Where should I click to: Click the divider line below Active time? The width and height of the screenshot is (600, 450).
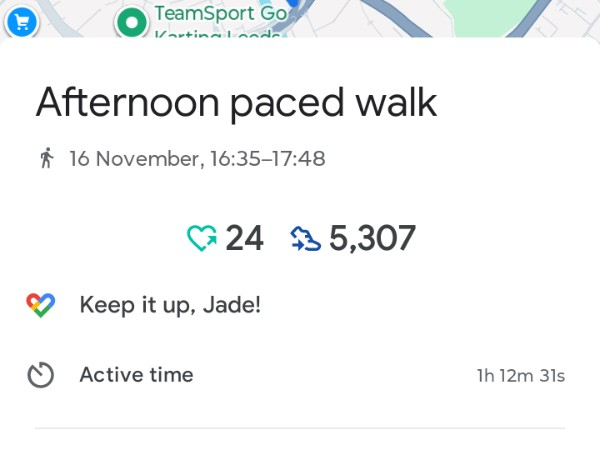(x=300, y=428)
